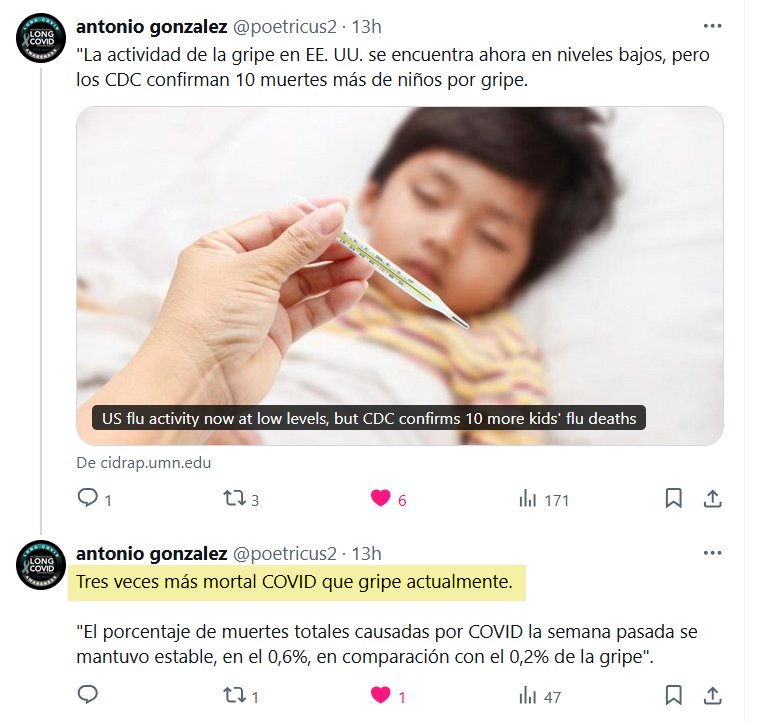The image size is (764, 722).
Task: Unlike the first tweet with 6 likes
Action: click(388, 499)
